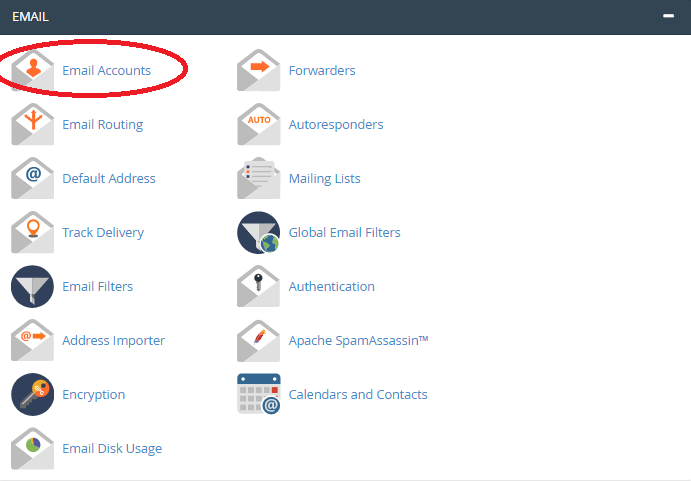Go to Calendars and Contacts link
This screenshot has height=481, width=691.
(358, 395)
